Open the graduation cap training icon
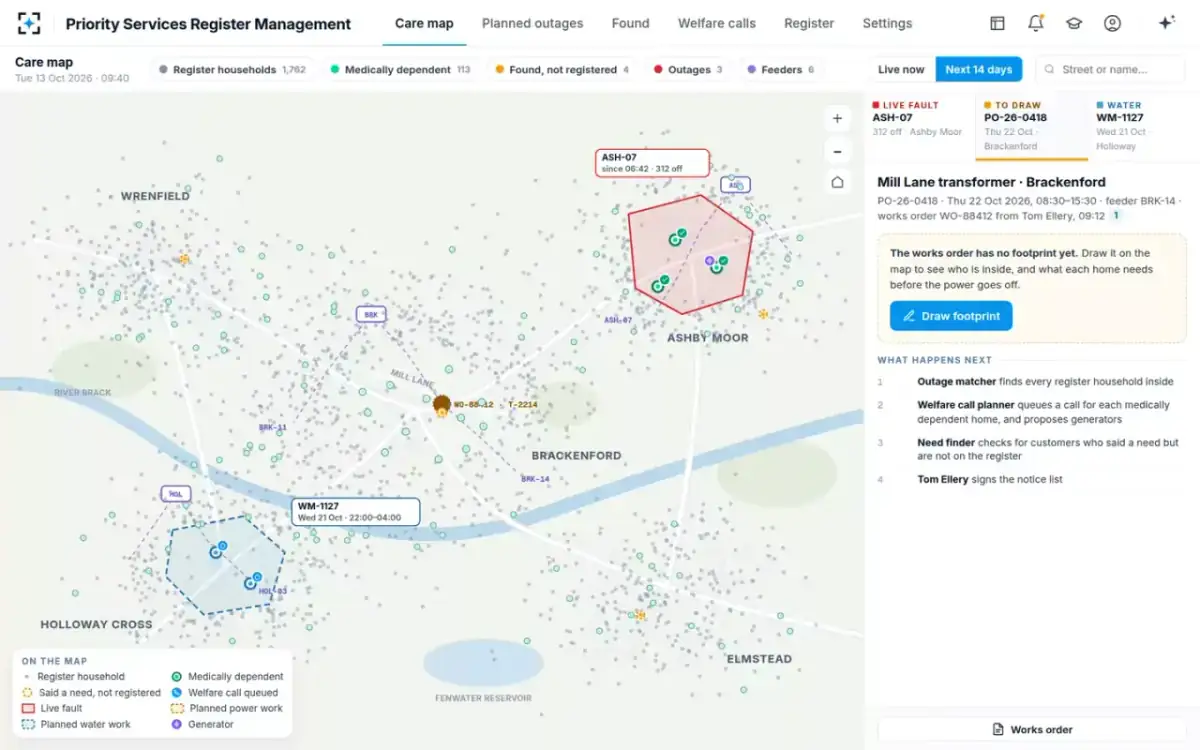 [1074, 23]
